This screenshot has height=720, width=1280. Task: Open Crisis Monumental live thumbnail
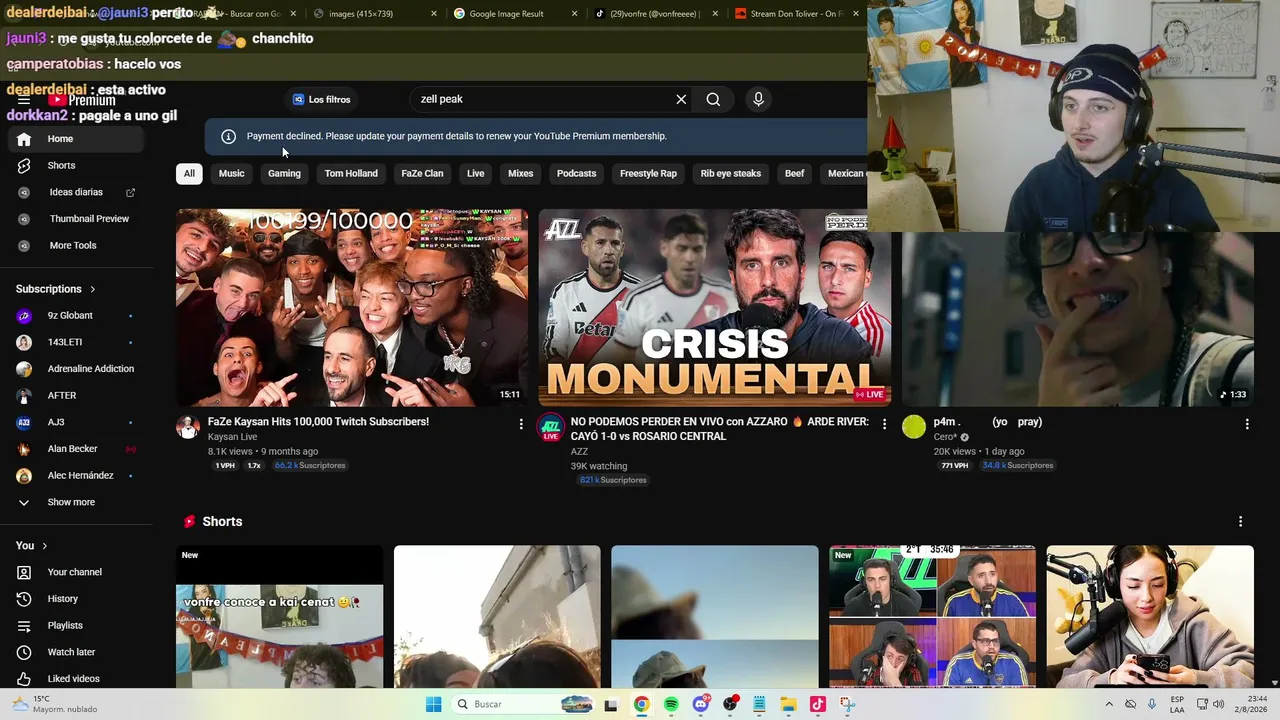(x=714, y=307)
